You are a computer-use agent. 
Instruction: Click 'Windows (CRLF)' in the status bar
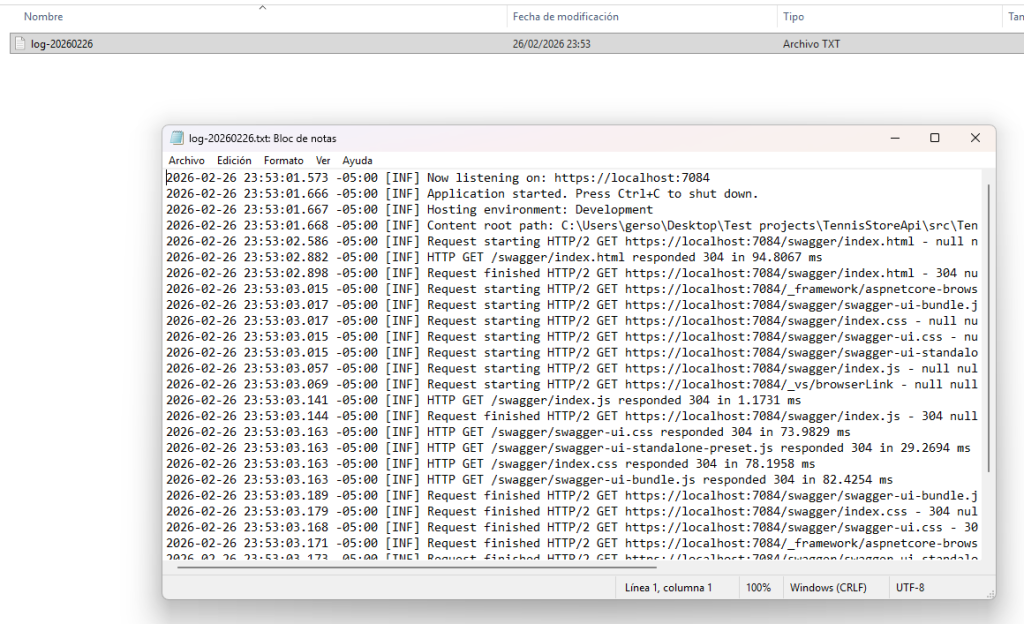[828, 587]
